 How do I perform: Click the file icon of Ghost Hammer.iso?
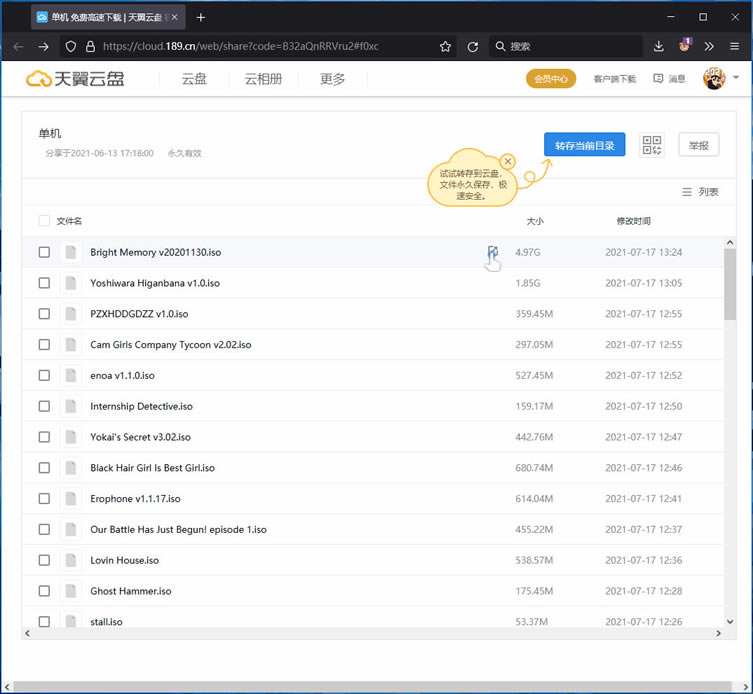point(71,591)
